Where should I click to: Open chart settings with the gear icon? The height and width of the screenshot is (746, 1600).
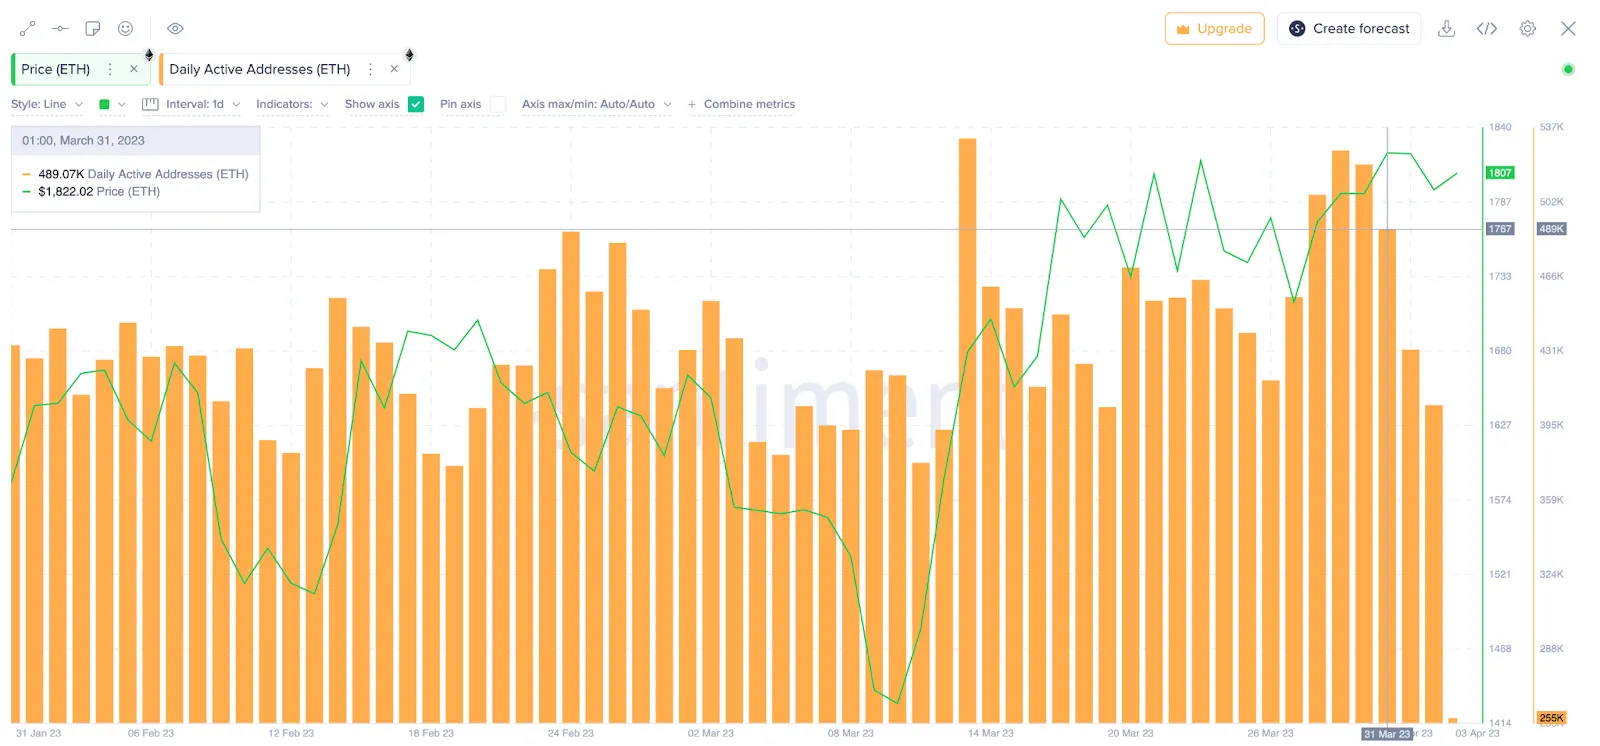point(1527,29)
